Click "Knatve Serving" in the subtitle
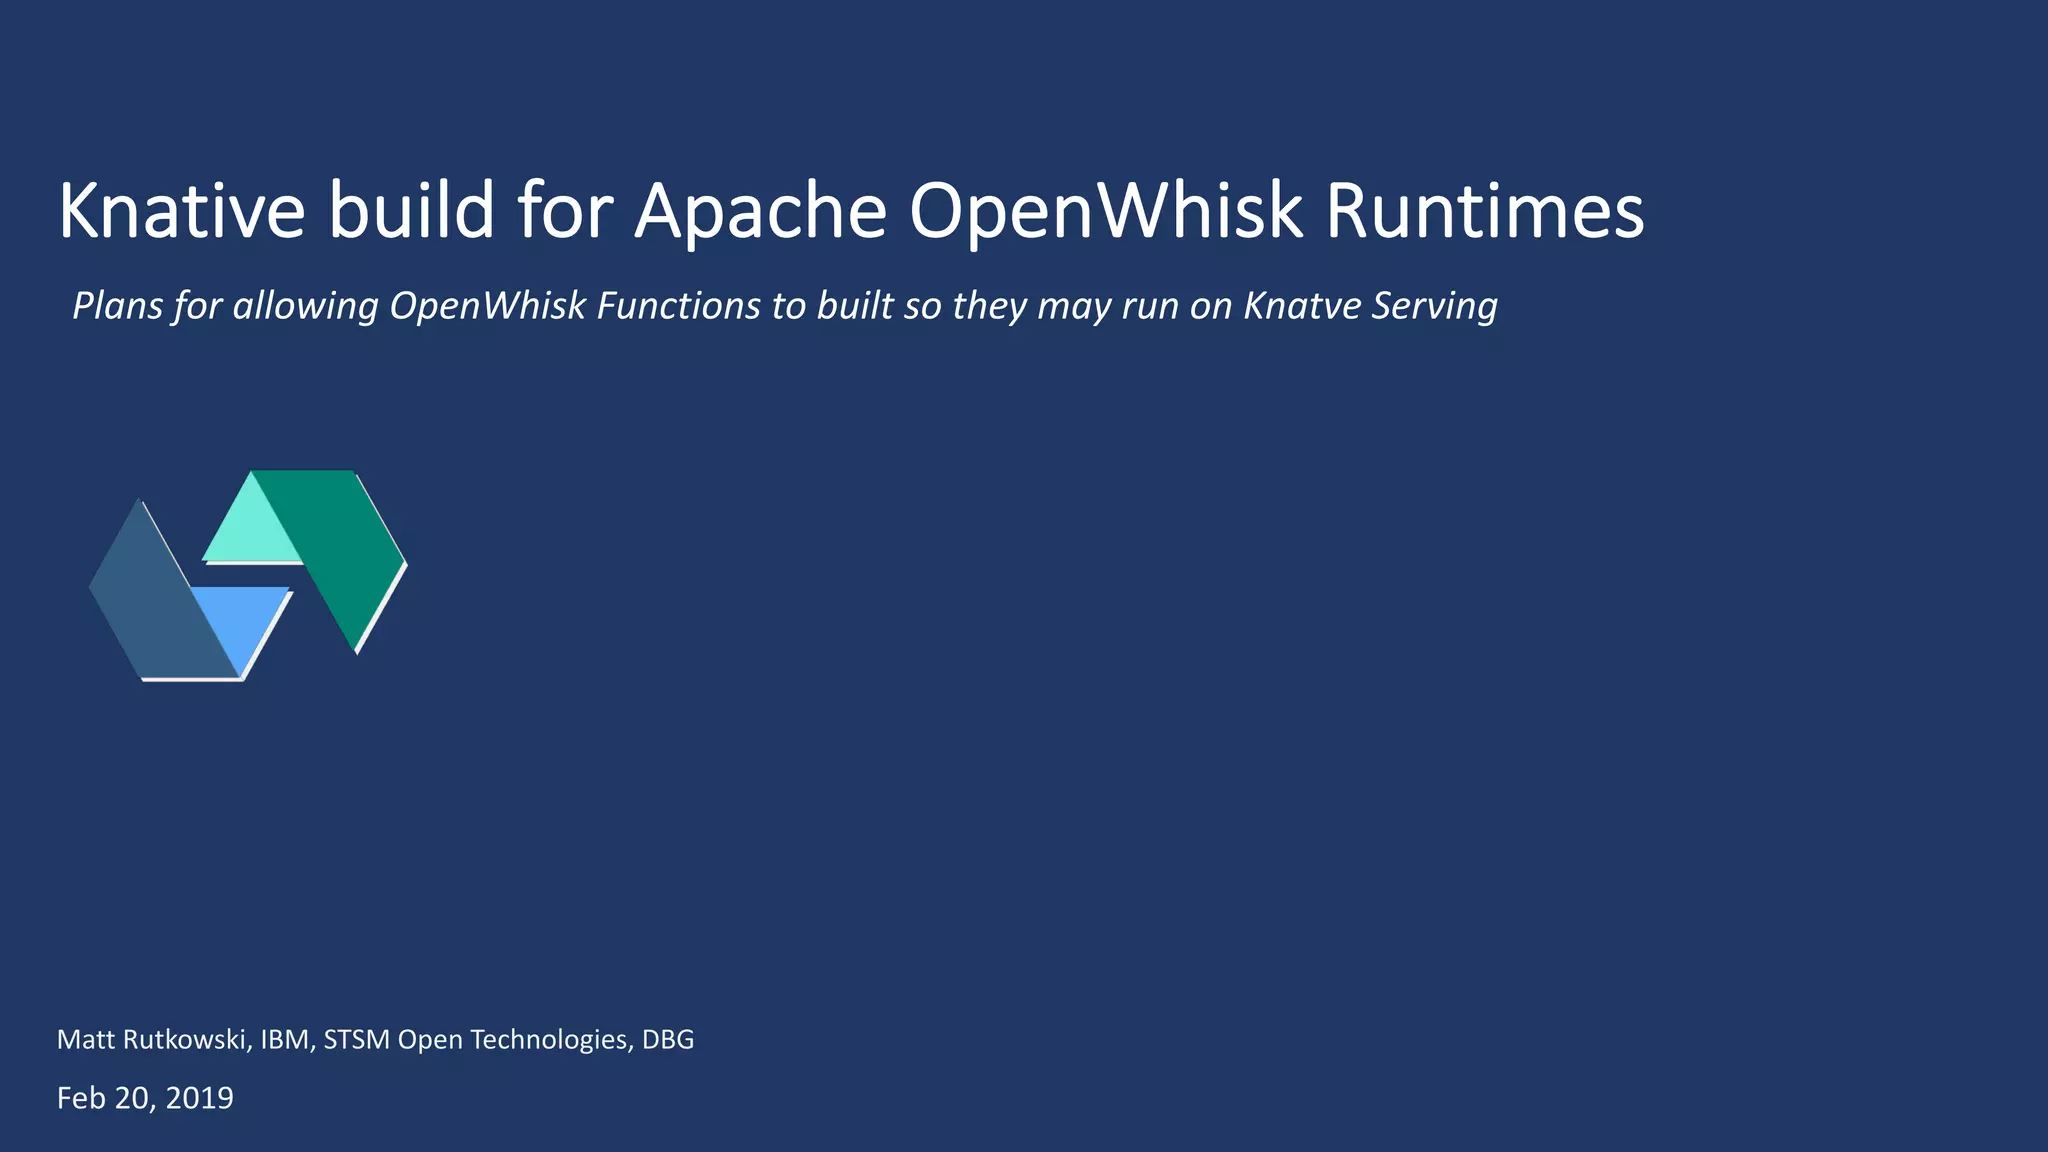This screenshot has width=2048, height=1152. point(1370,306)
